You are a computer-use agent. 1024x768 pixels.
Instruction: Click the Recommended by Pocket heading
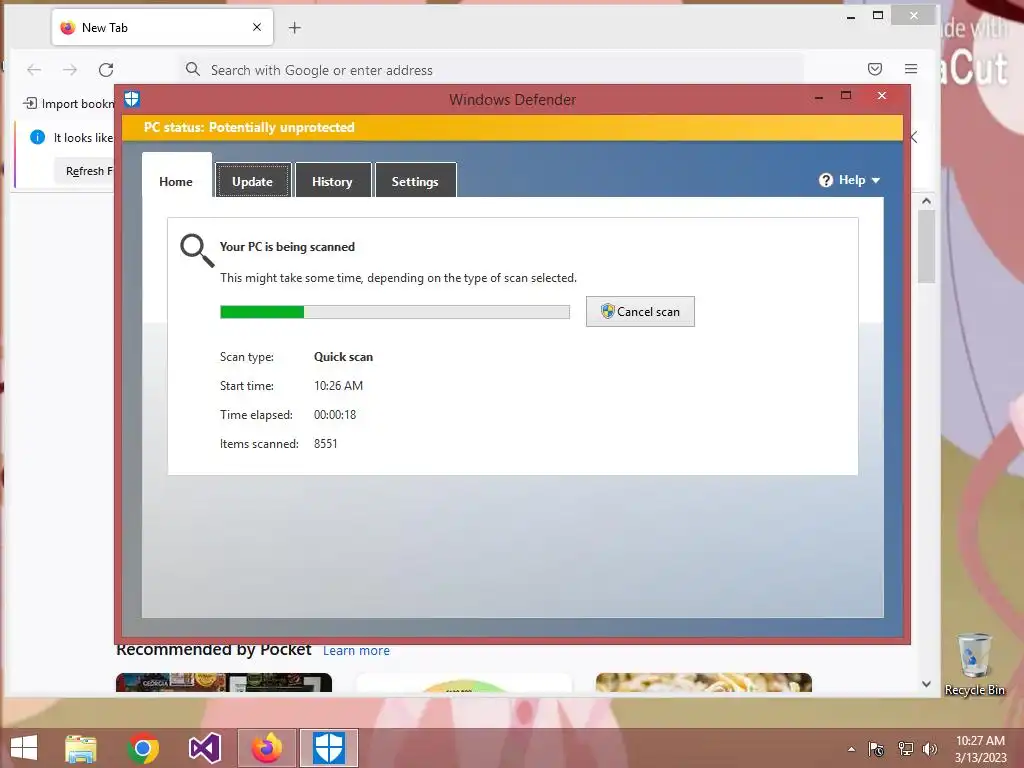pos(214,650)
